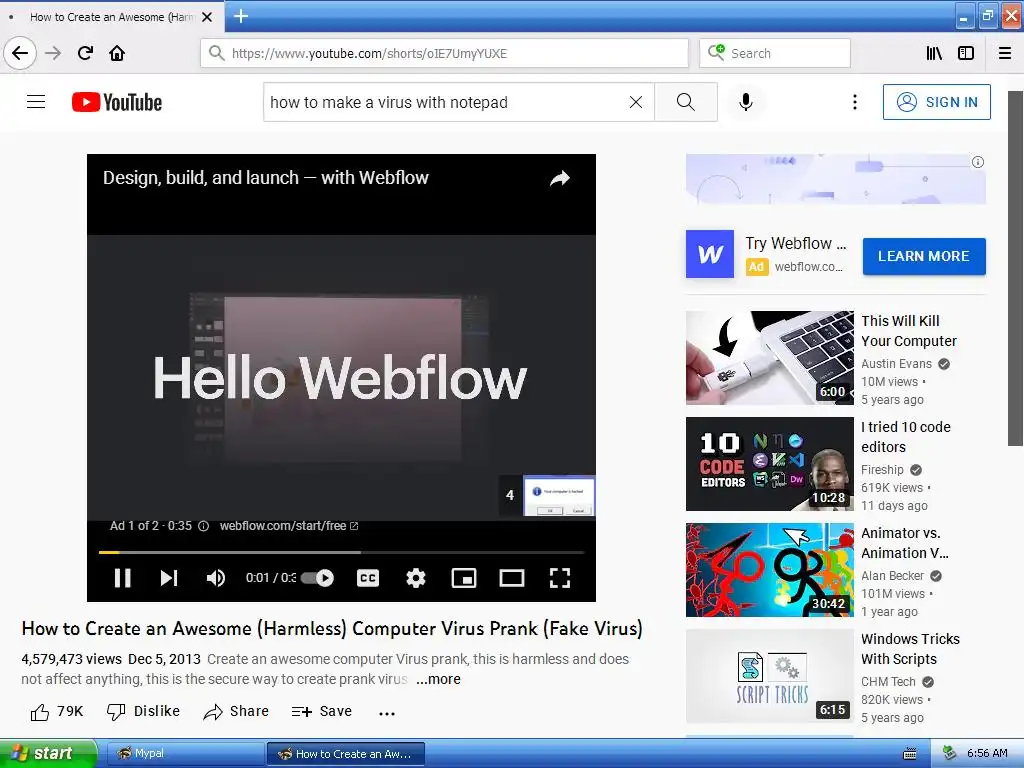
Task: Click the CHM Tech channel name
Action: pyautogui.click(x=888, y=682)
